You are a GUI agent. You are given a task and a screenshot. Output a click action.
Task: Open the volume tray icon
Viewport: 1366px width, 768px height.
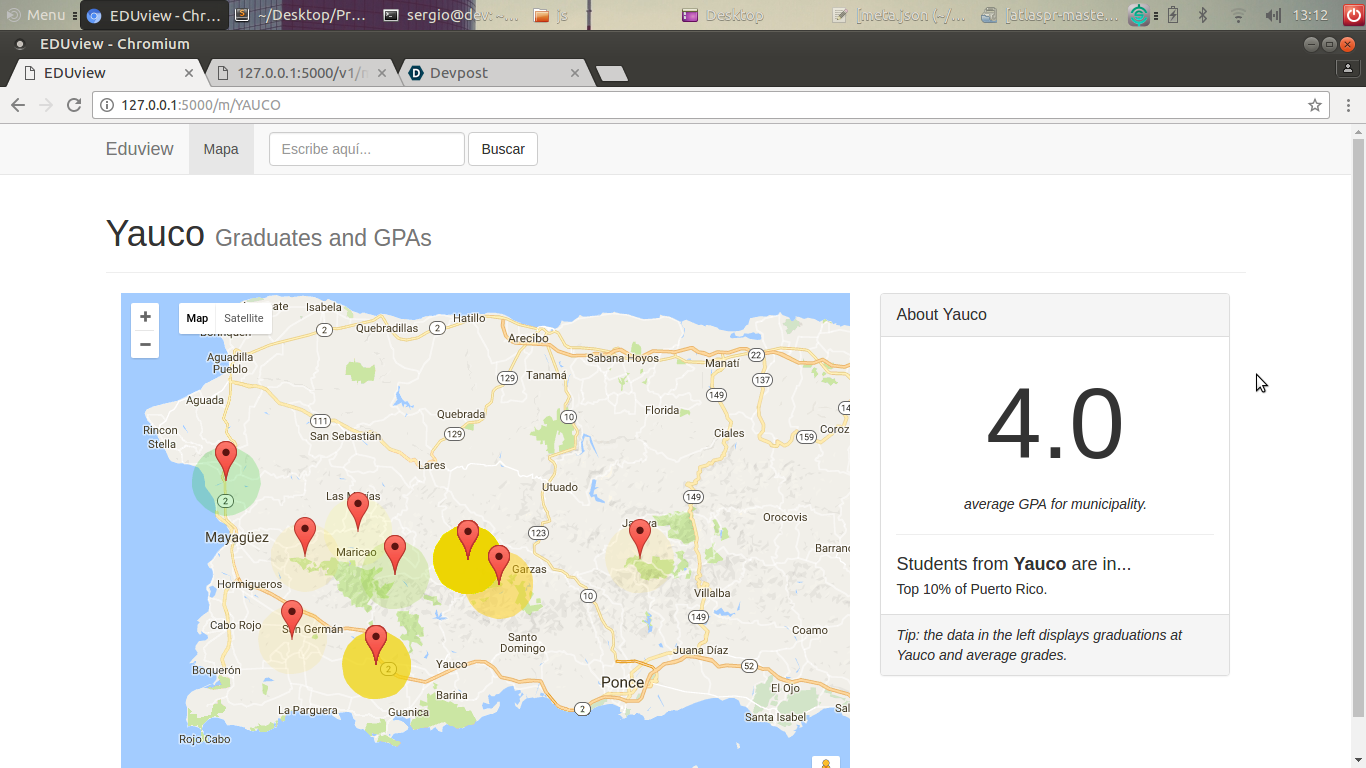(x=1273, y=15)
